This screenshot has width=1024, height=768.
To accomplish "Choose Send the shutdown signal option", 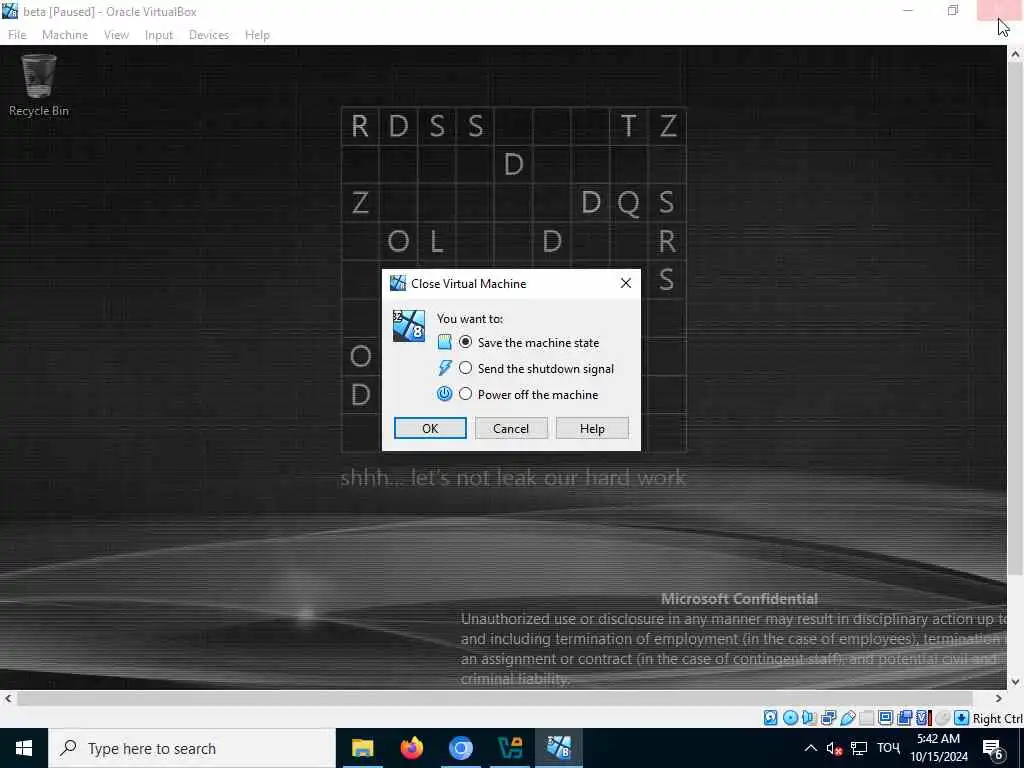I will click(x=465, y=368).
